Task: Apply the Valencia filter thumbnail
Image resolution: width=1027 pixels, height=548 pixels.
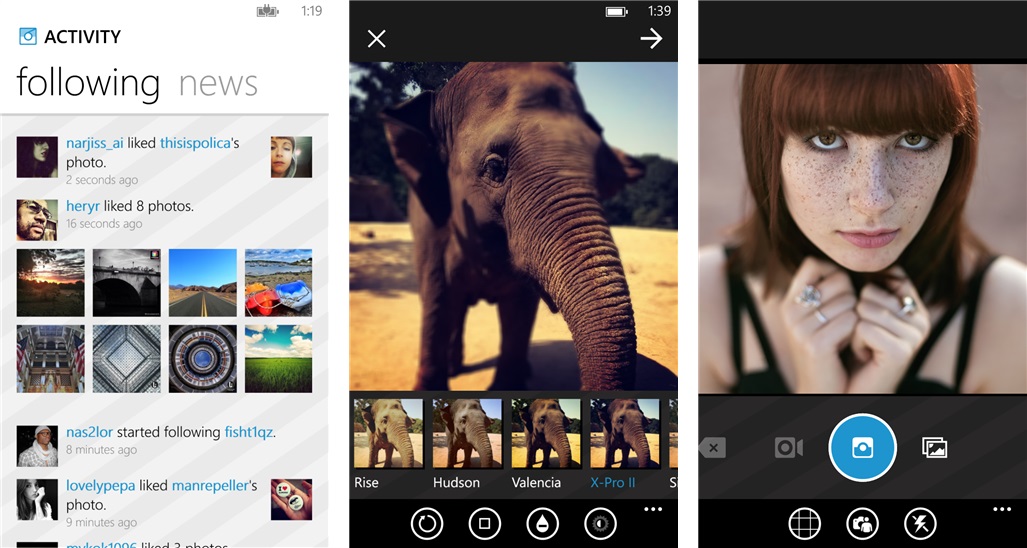Action: pos(546,433)
